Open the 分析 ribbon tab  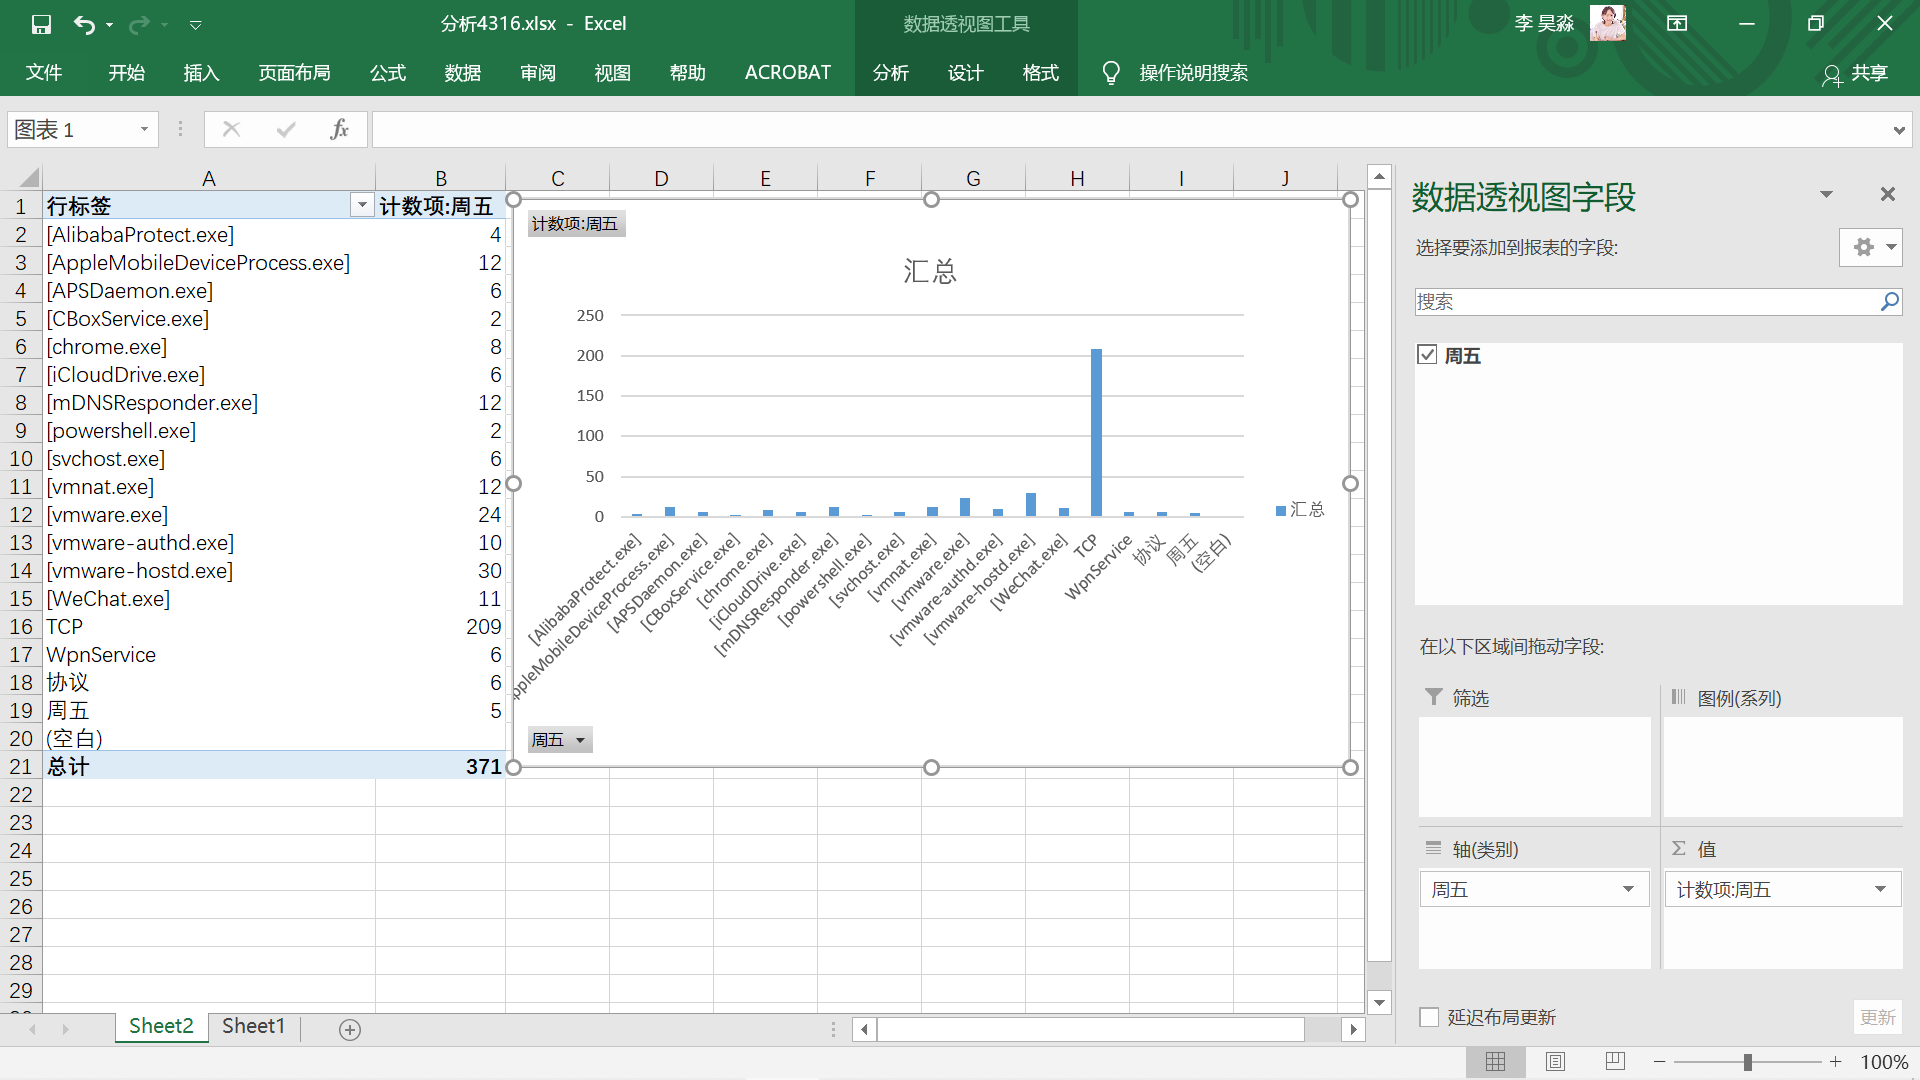coord(890,73)
